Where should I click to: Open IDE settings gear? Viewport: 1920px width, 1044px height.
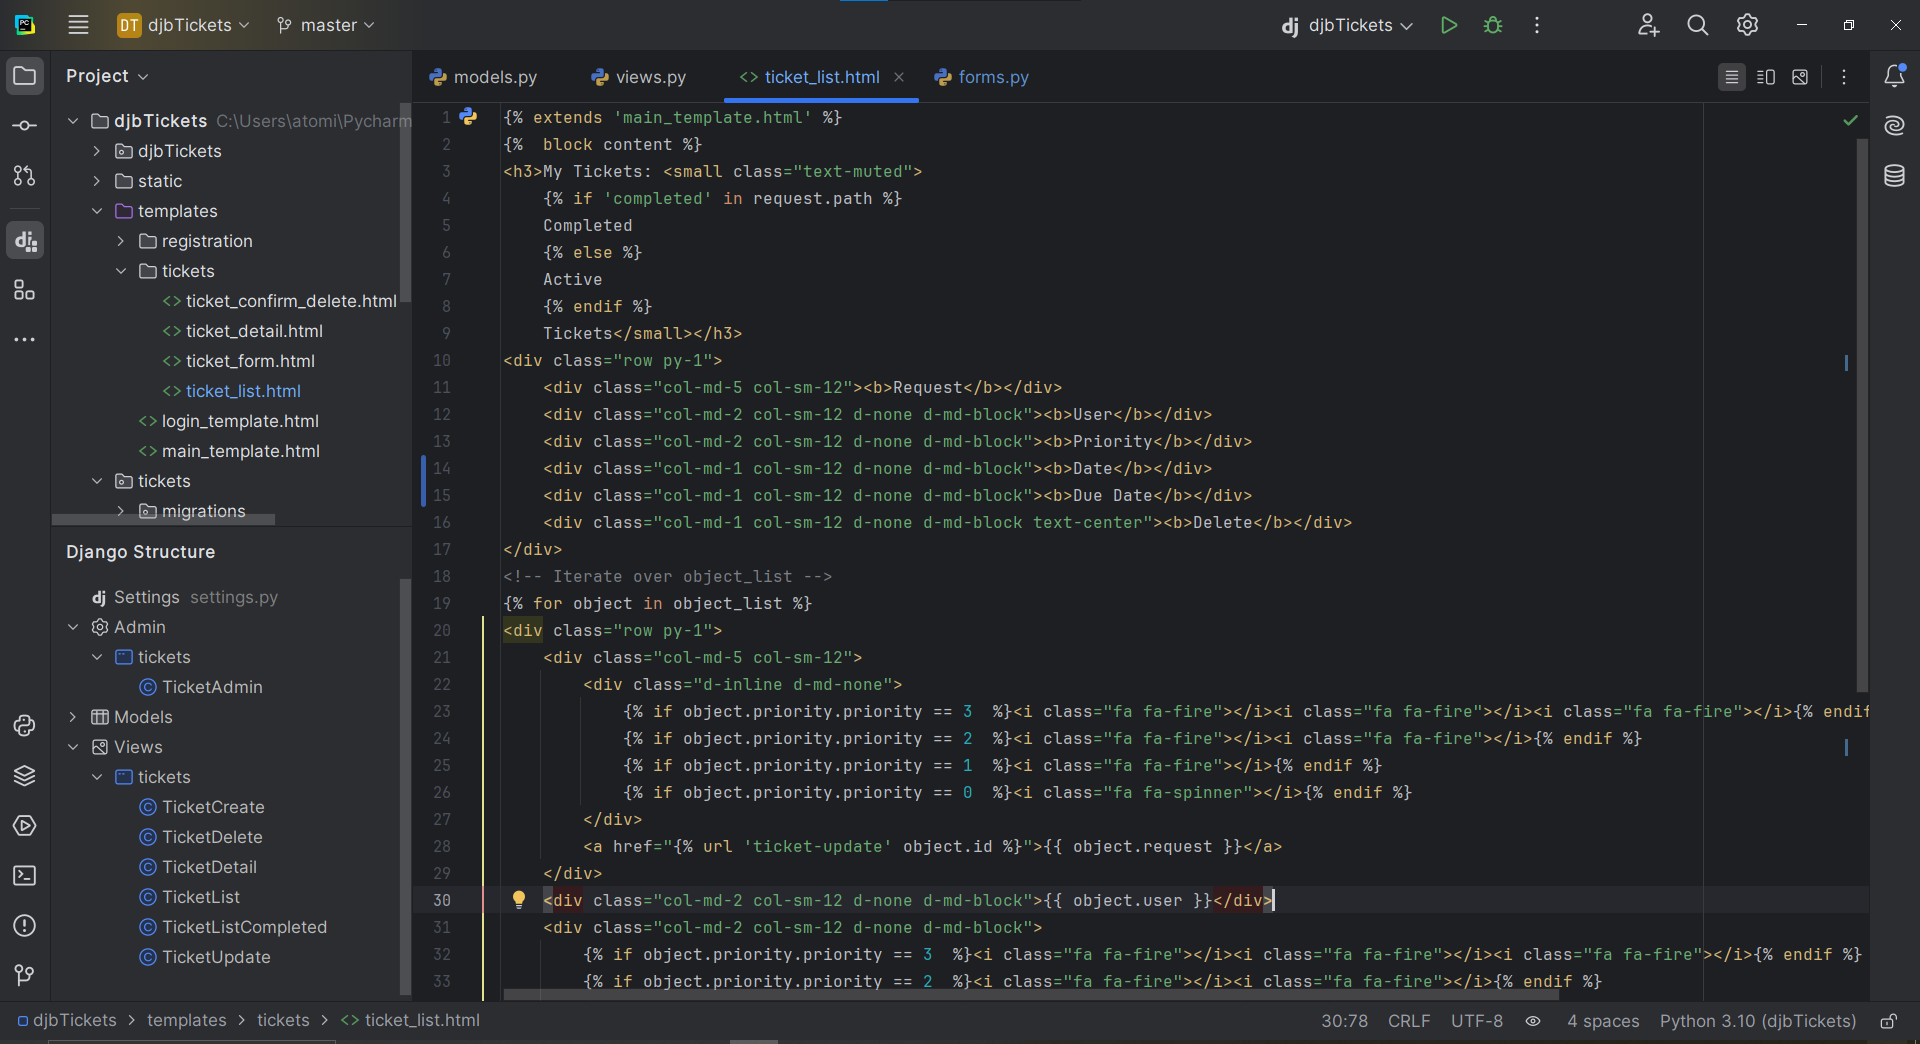[x=1747, y=25]
